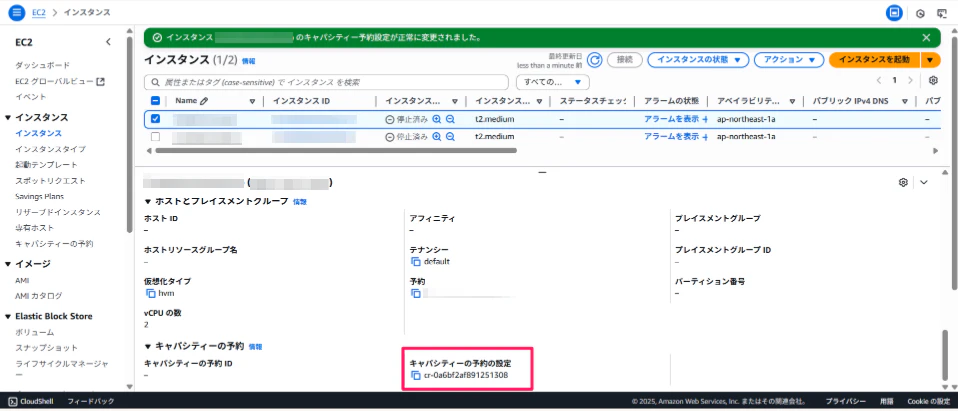Open the Dashboard nav item
The width and height of the screenshot is (958, 411).
click(x=43, y=65)
